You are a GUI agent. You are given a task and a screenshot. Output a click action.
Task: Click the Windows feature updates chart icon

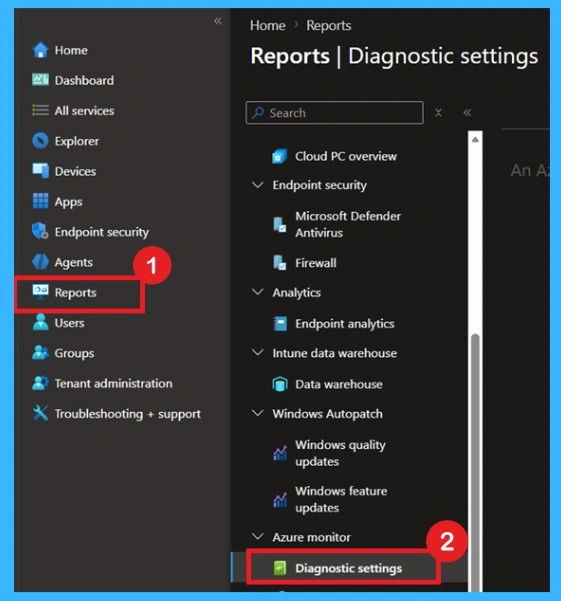280,499
